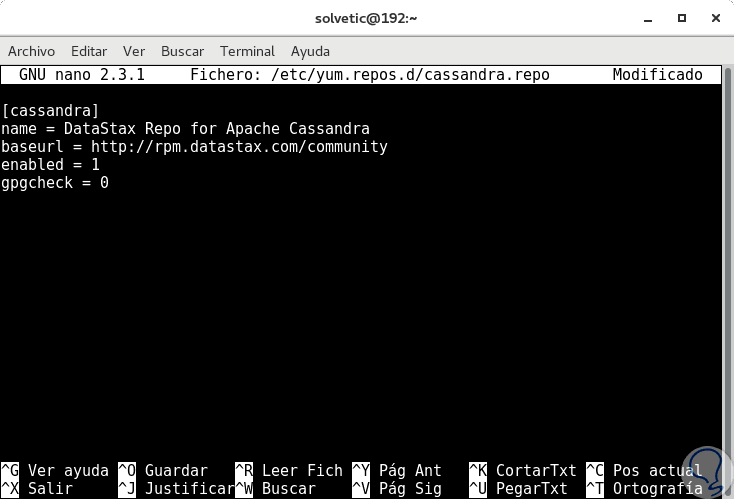The width and height of the screenshot is (734, 499).
Task: Open the Ver menu
Action: point(134,51)
